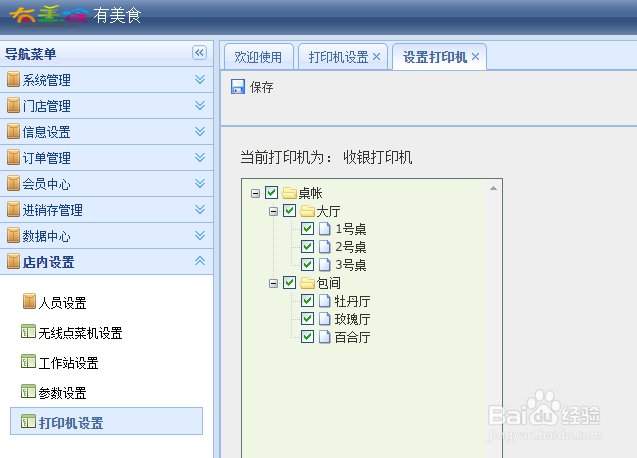637x458 pixels.
Task: Uncheck the 3号桌 checkbox
Action: pyautogui.click(x=307, y=264)
